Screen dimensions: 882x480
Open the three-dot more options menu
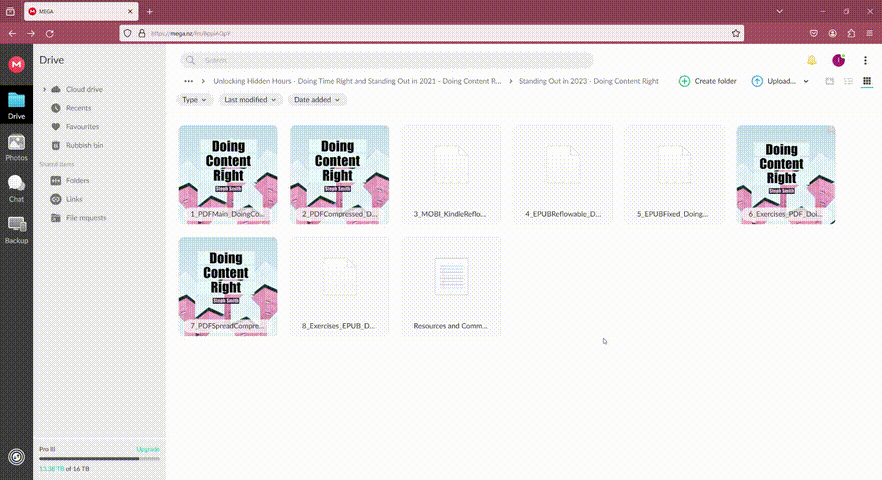(x=865, y=60)
